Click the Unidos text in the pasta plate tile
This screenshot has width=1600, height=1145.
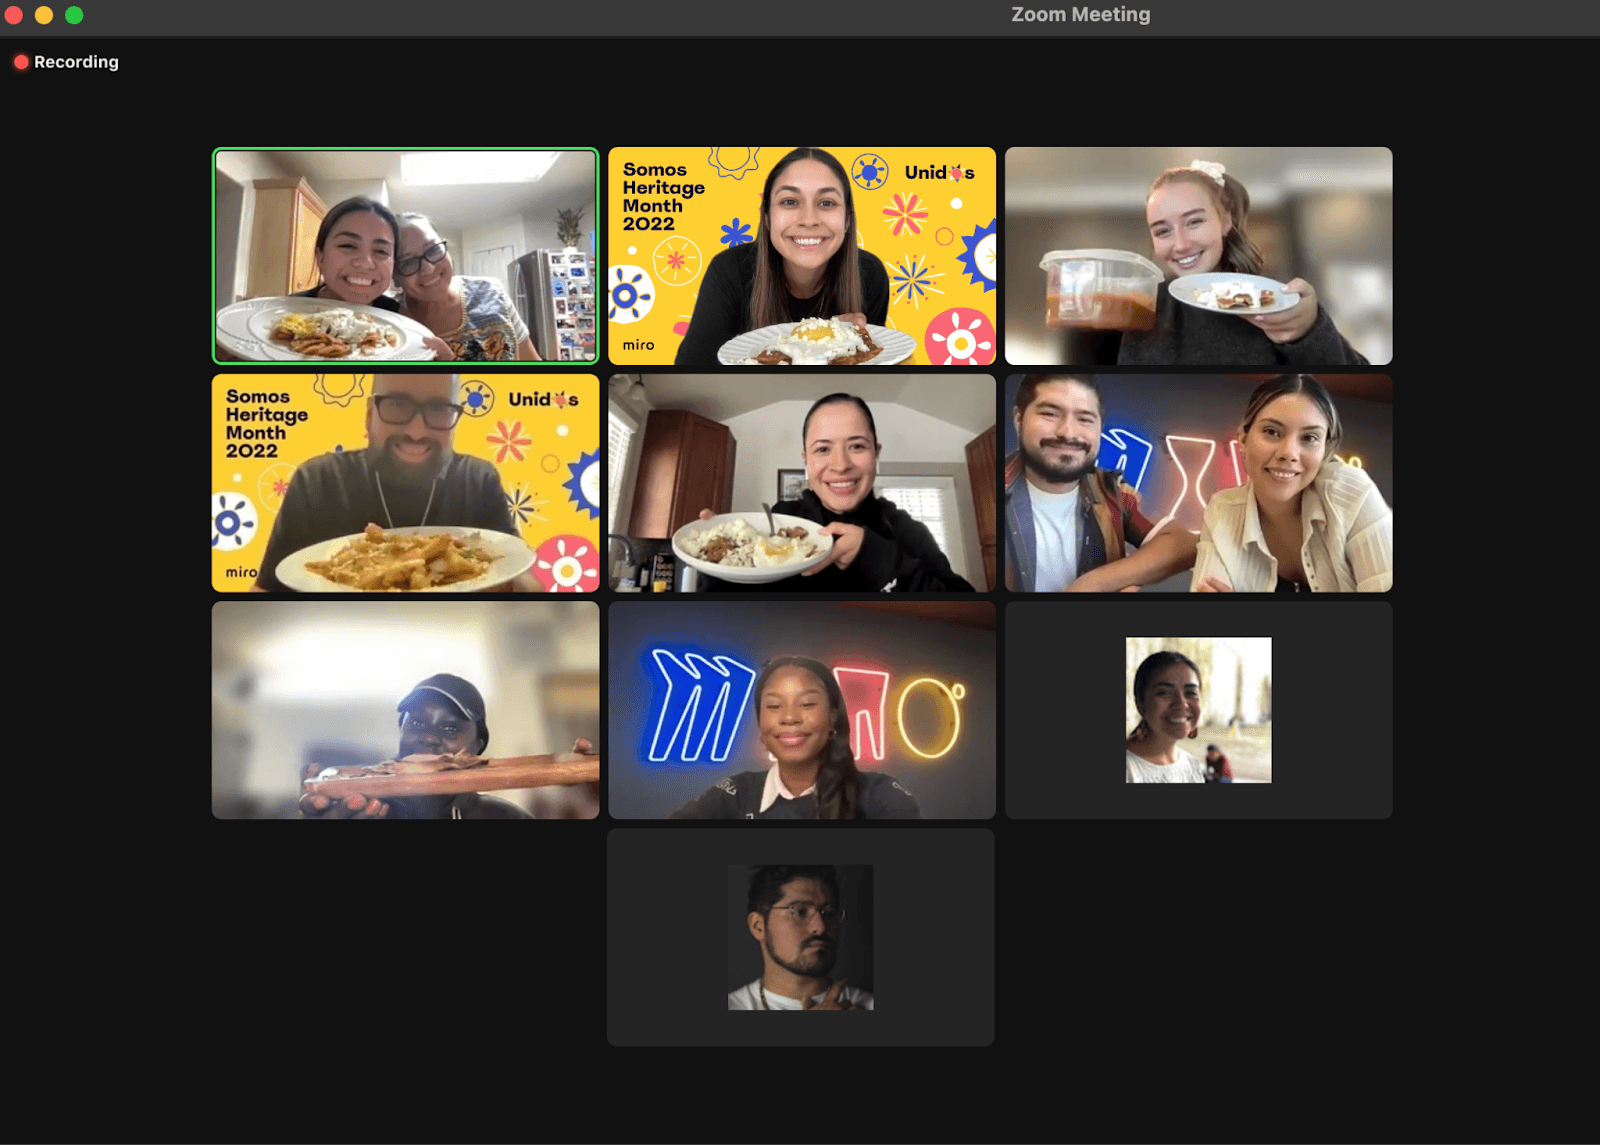(543, 400)
